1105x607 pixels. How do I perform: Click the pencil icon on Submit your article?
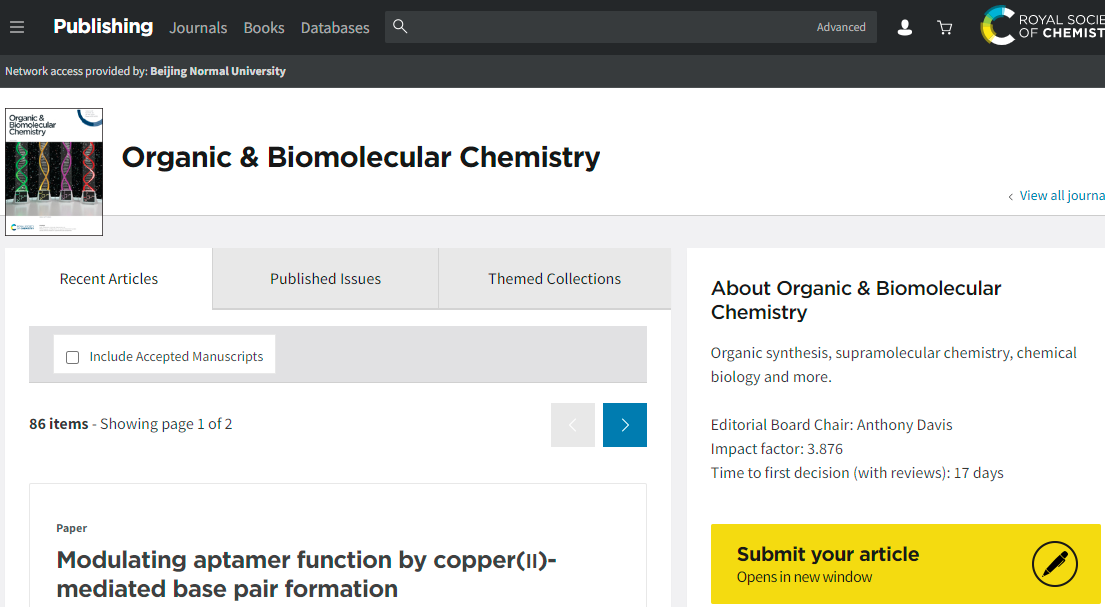pos(1054,564)
